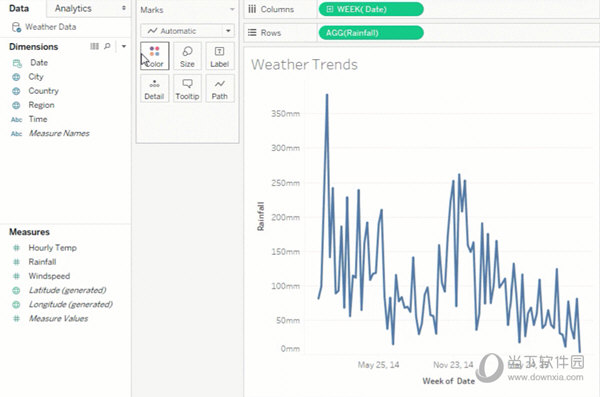The image size is (600, 397).
Task: Click the number icon beside Windspeed
Action: click(16, 276)
